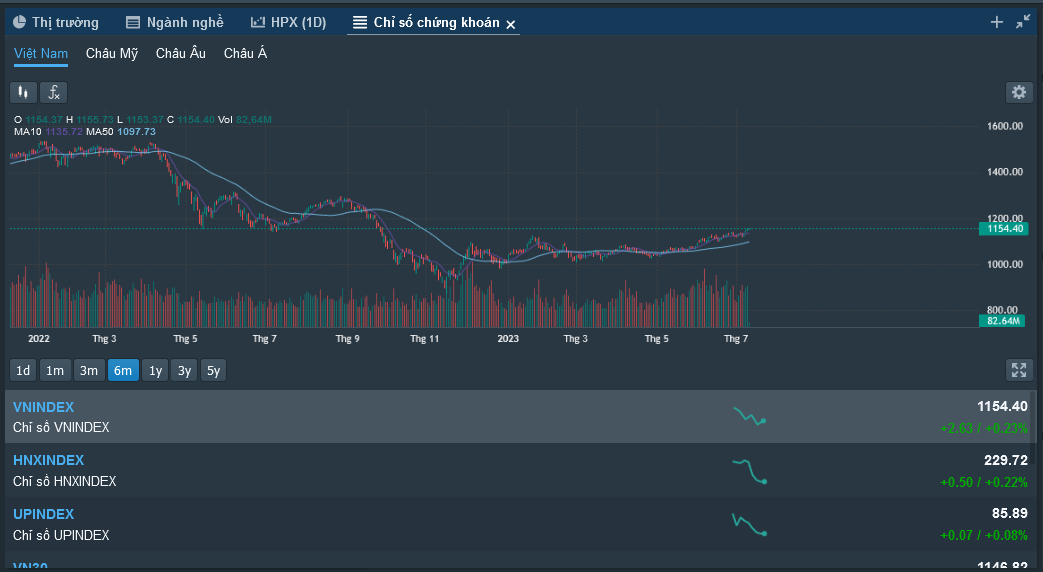
Task: Click the VNINDEX sparkline thumbnail
Action: click(749, 416)
